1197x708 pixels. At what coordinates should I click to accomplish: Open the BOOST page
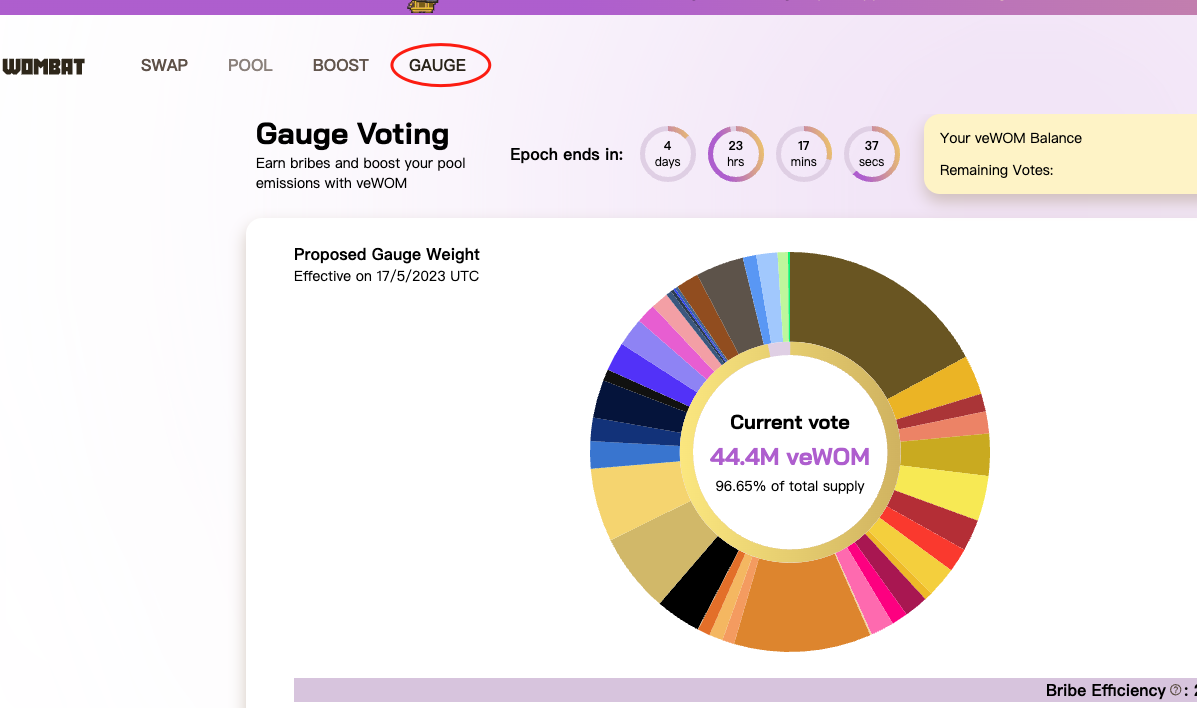point(340,65)
